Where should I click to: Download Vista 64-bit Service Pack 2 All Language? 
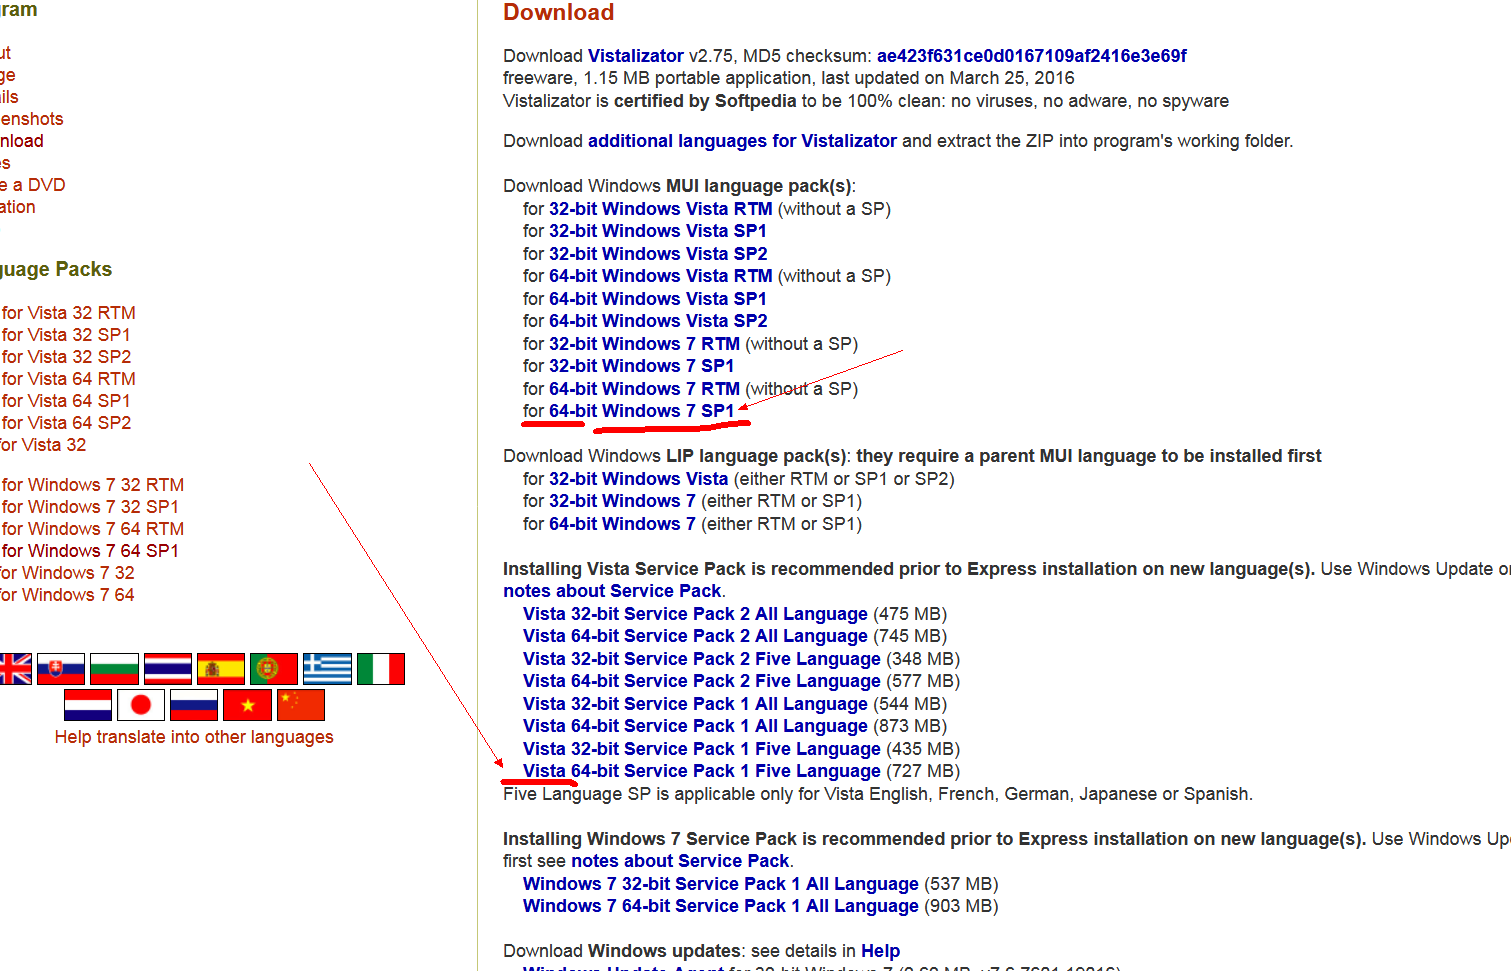tap(695, 636)
